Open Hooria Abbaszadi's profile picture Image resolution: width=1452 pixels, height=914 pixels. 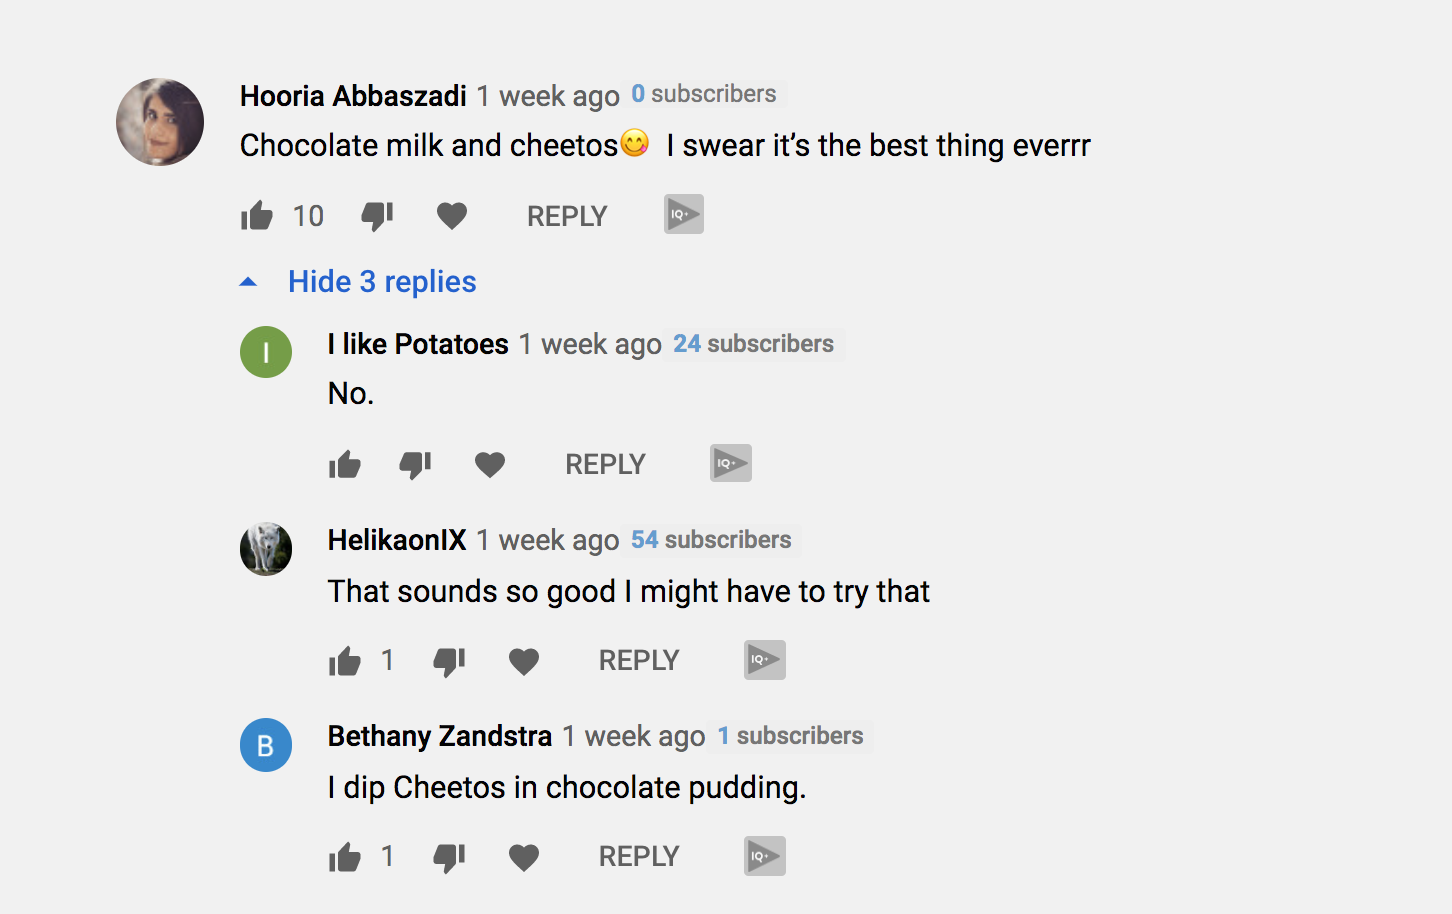160,122
